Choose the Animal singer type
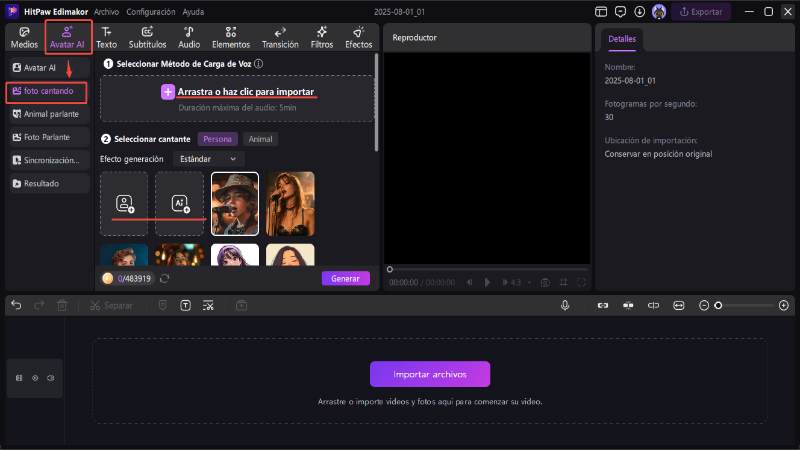Image resolution: width=800 pixels, height=450 pixels. (260, 139)
